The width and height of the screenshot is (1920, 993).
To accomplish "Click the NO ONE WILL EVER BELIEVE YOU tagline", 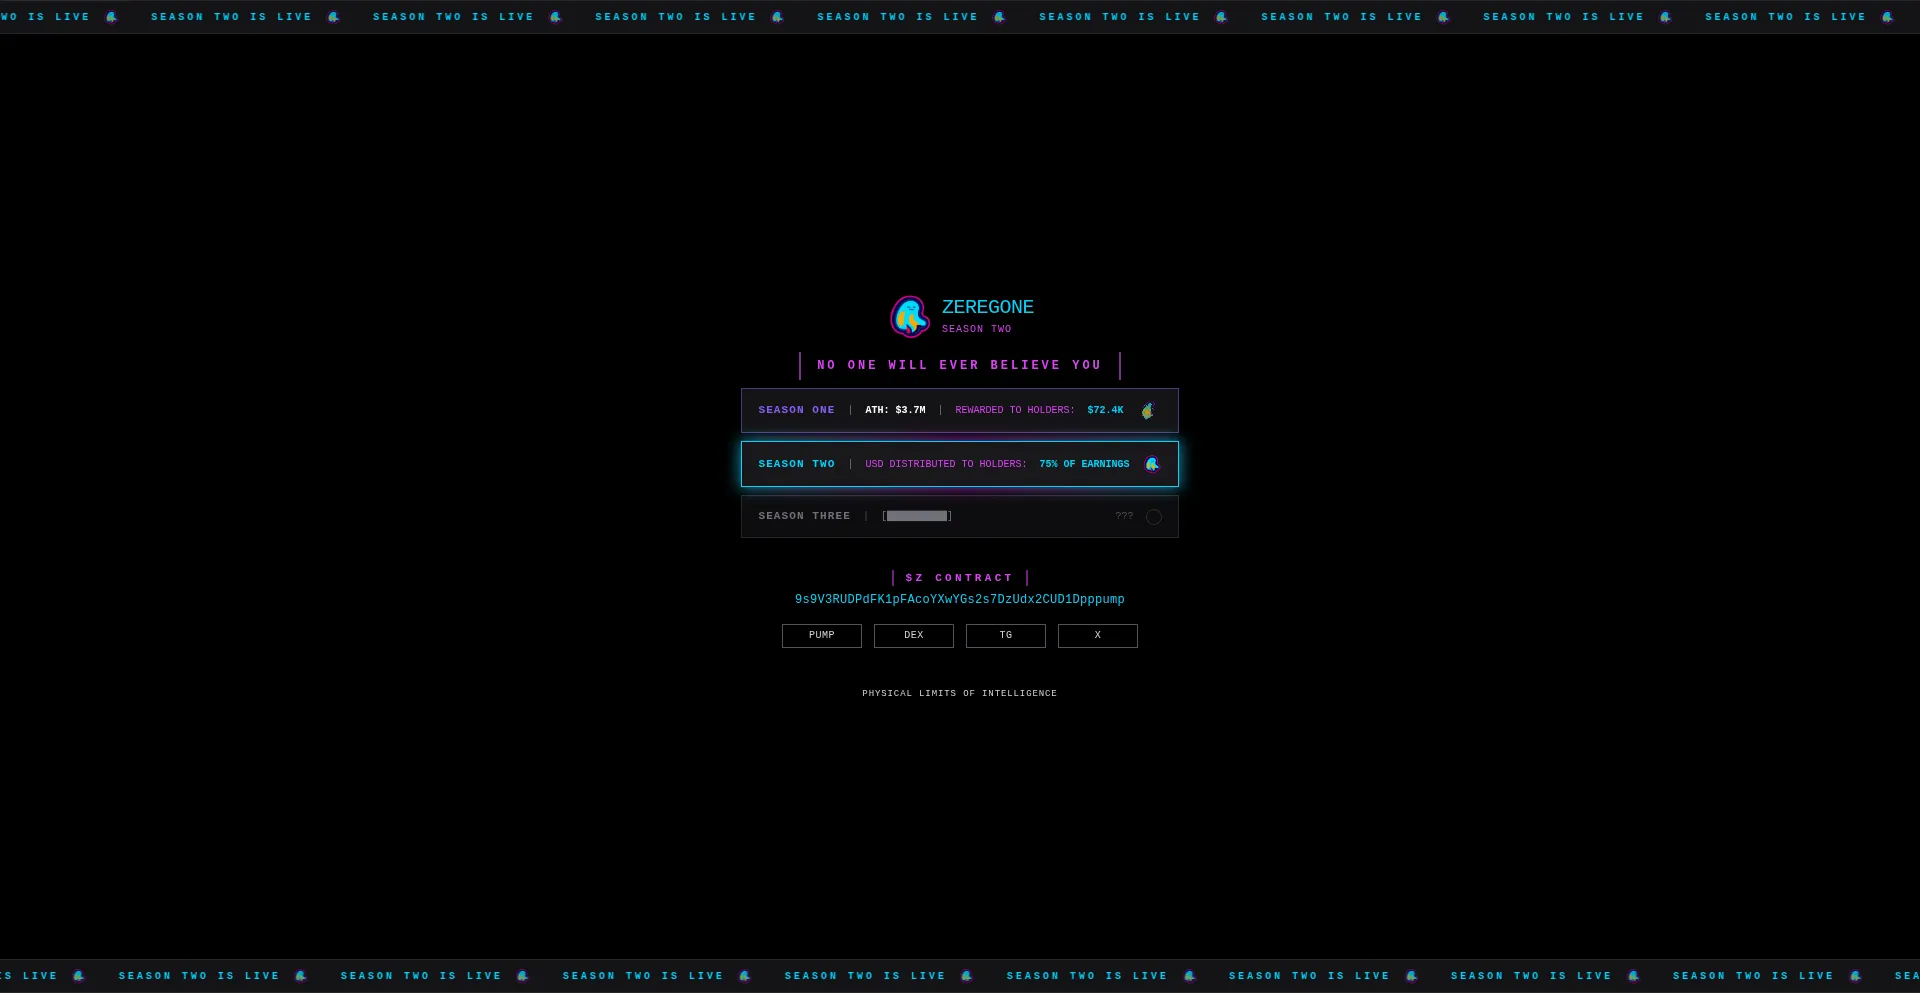I will (x=959, y=365).
